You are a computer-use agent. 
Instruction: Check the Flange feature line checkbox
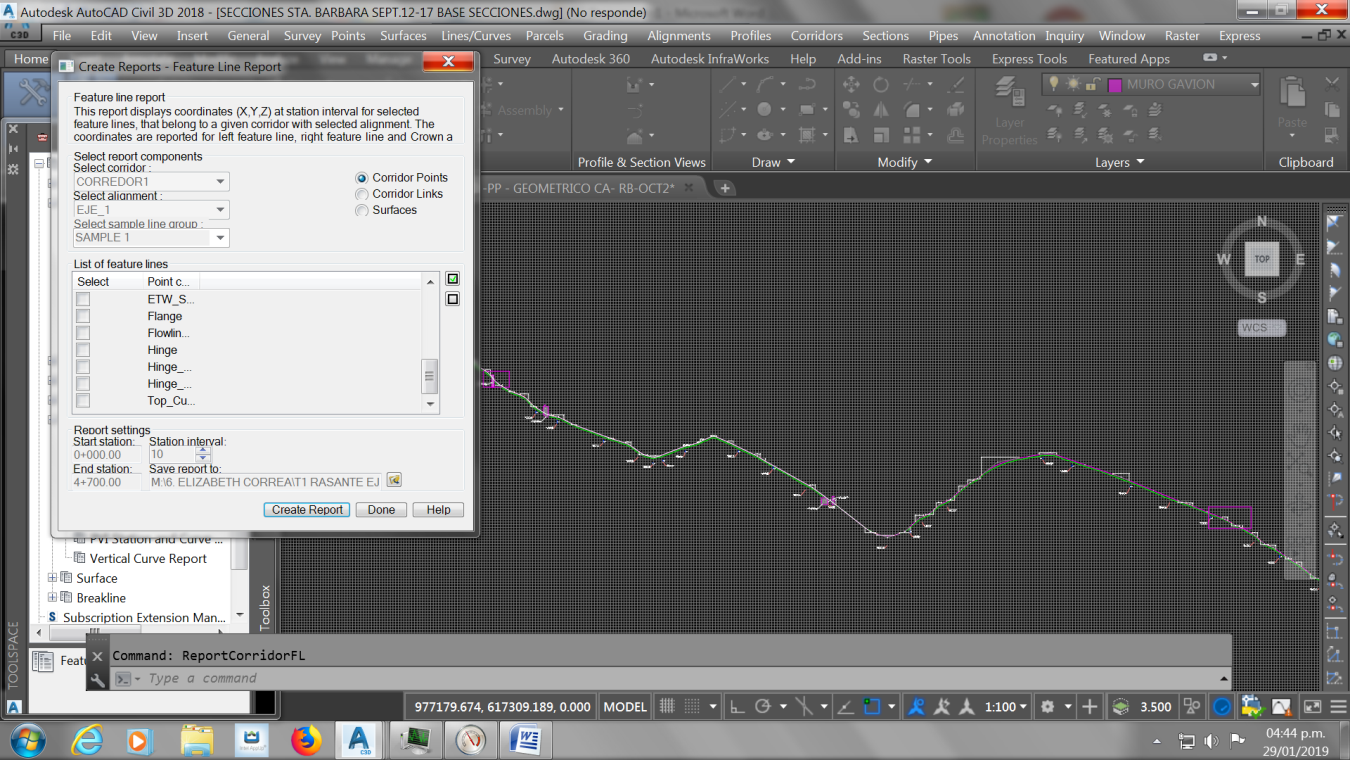[83, 316]
